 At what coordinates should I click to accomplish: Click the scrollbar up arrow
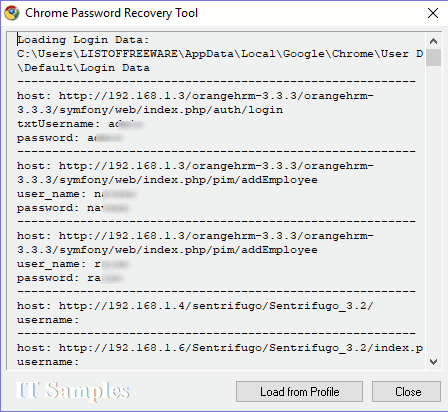coord(433,41)
